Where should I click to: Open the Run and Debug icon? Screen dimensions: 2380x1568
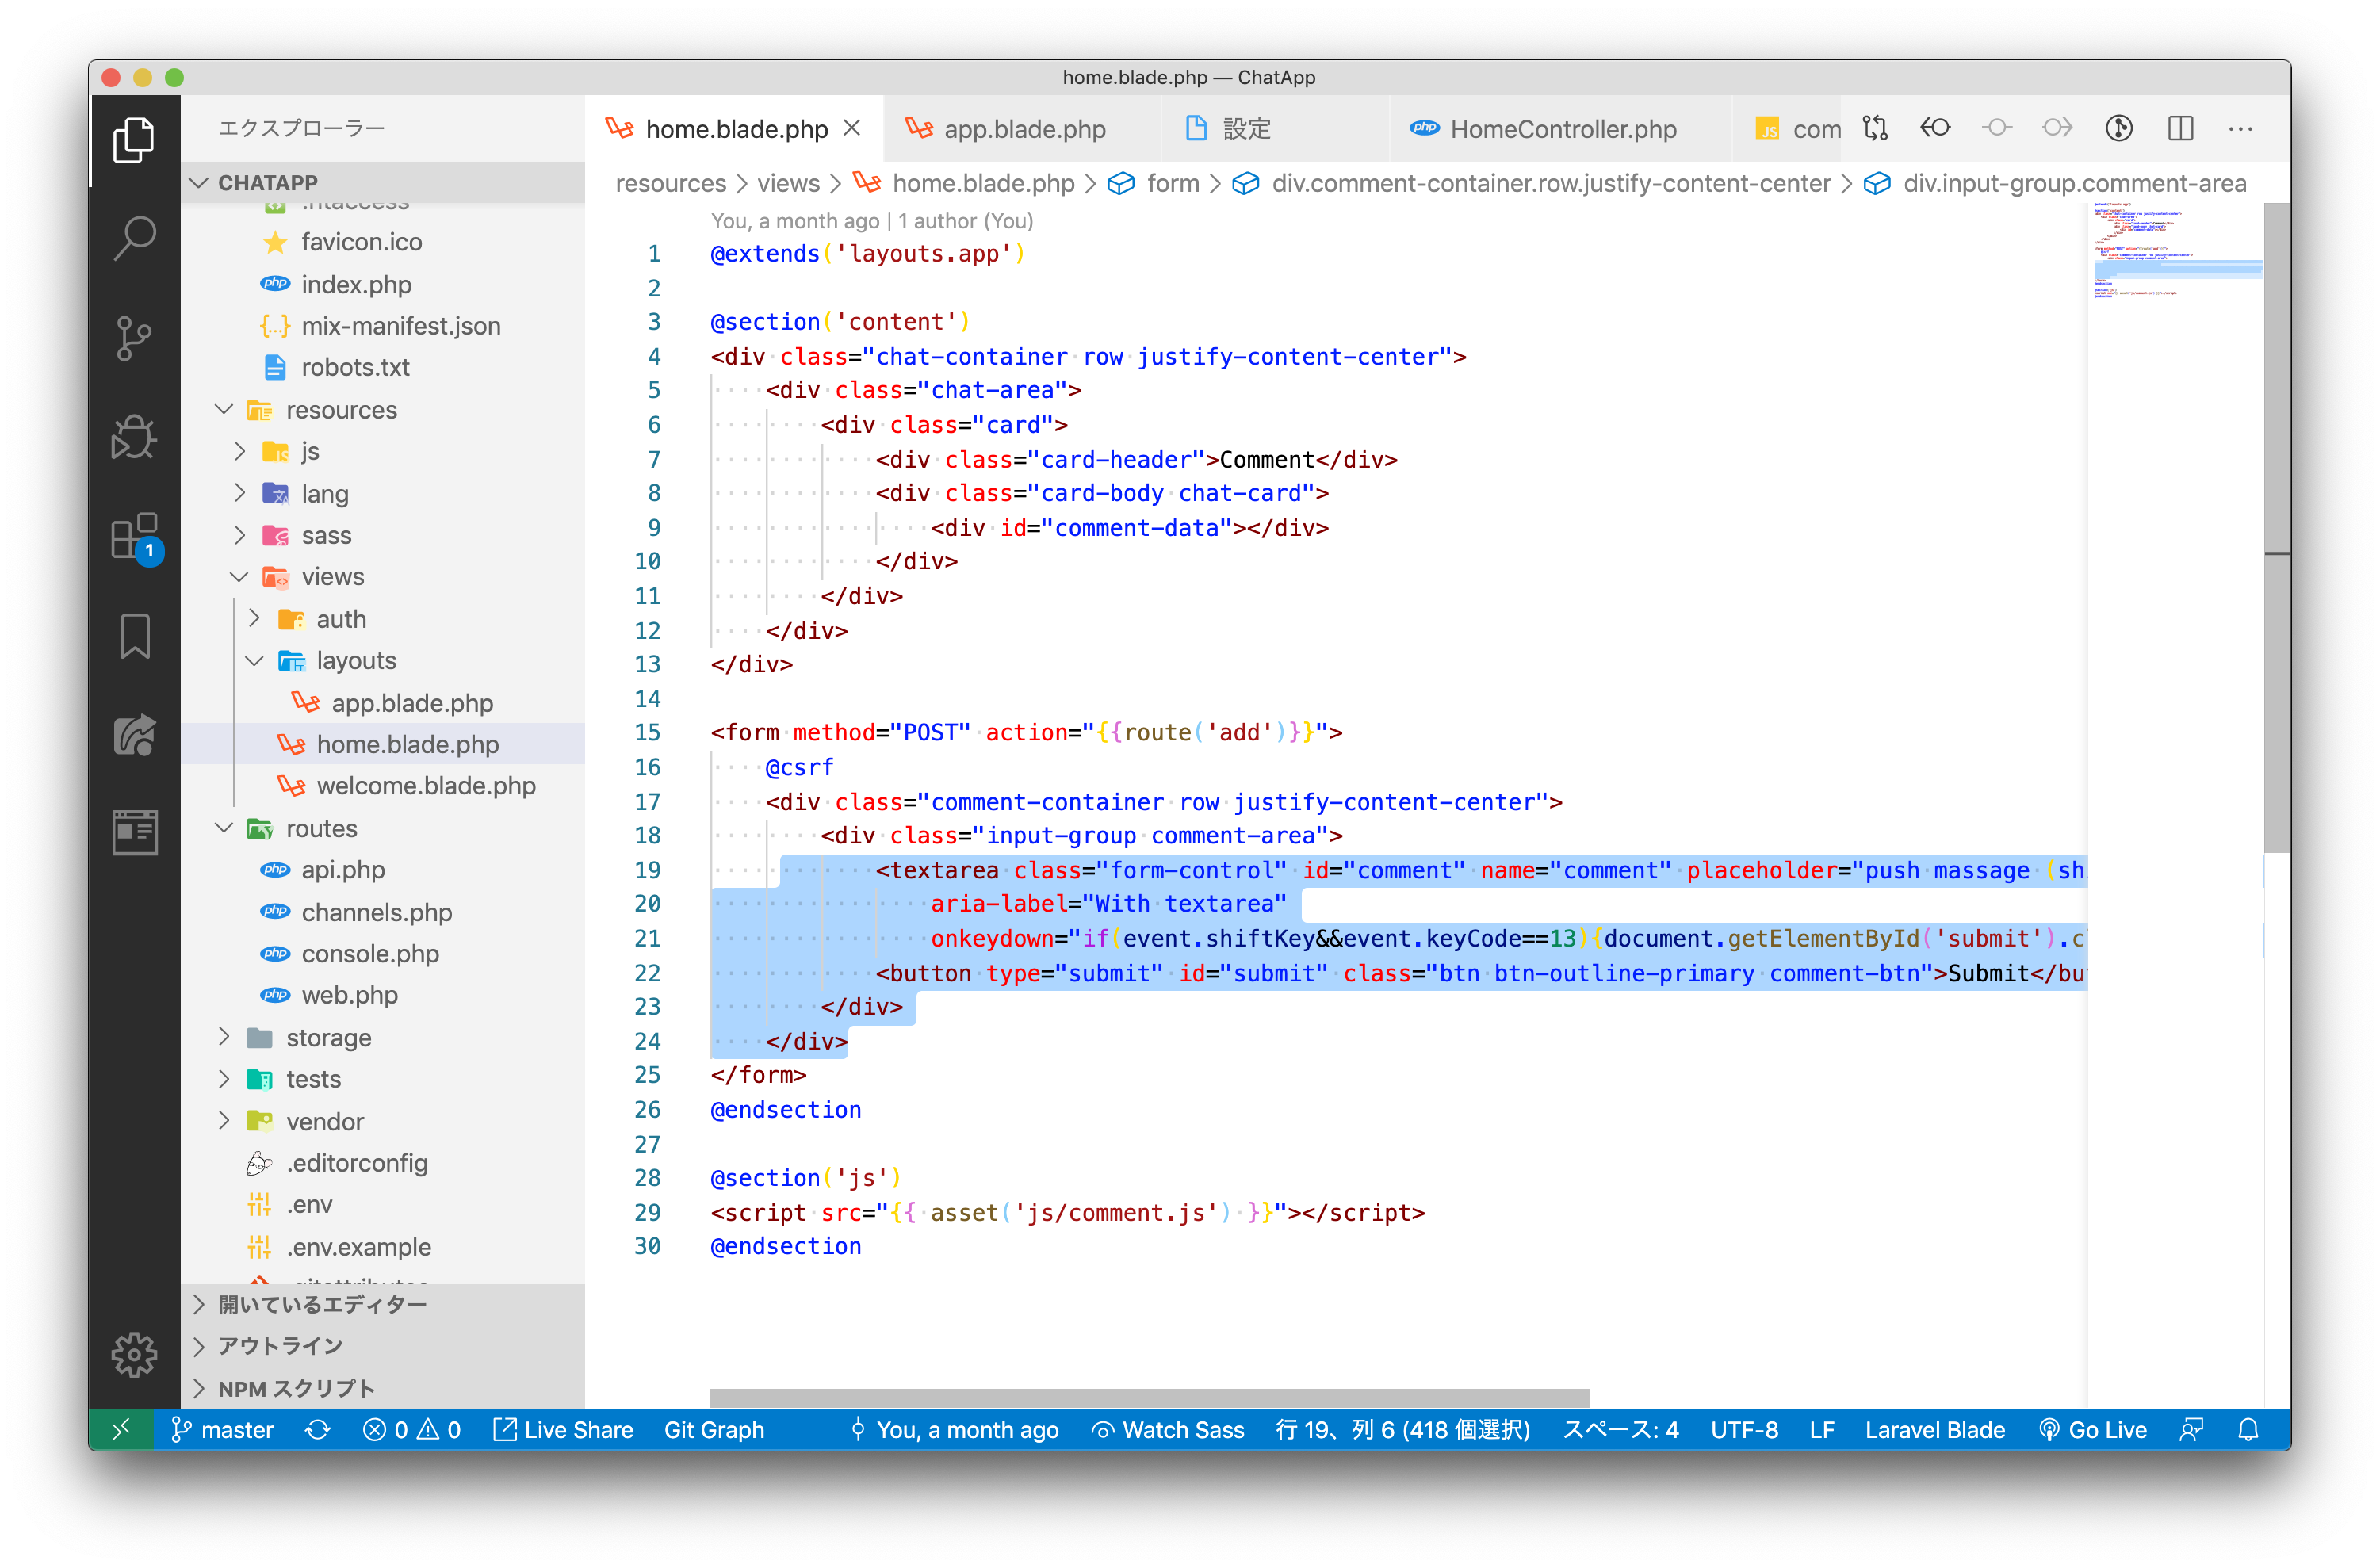click(134, 437)
